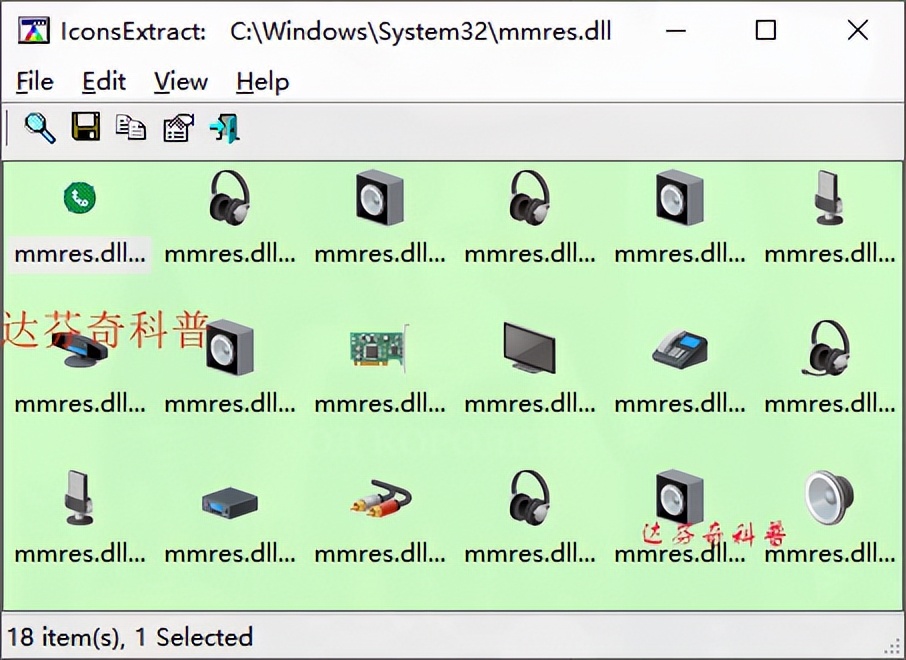This screenshot has height=660, width=906.
Task: Open properties using the toolbar icon
Action: [x=177, y=127]
